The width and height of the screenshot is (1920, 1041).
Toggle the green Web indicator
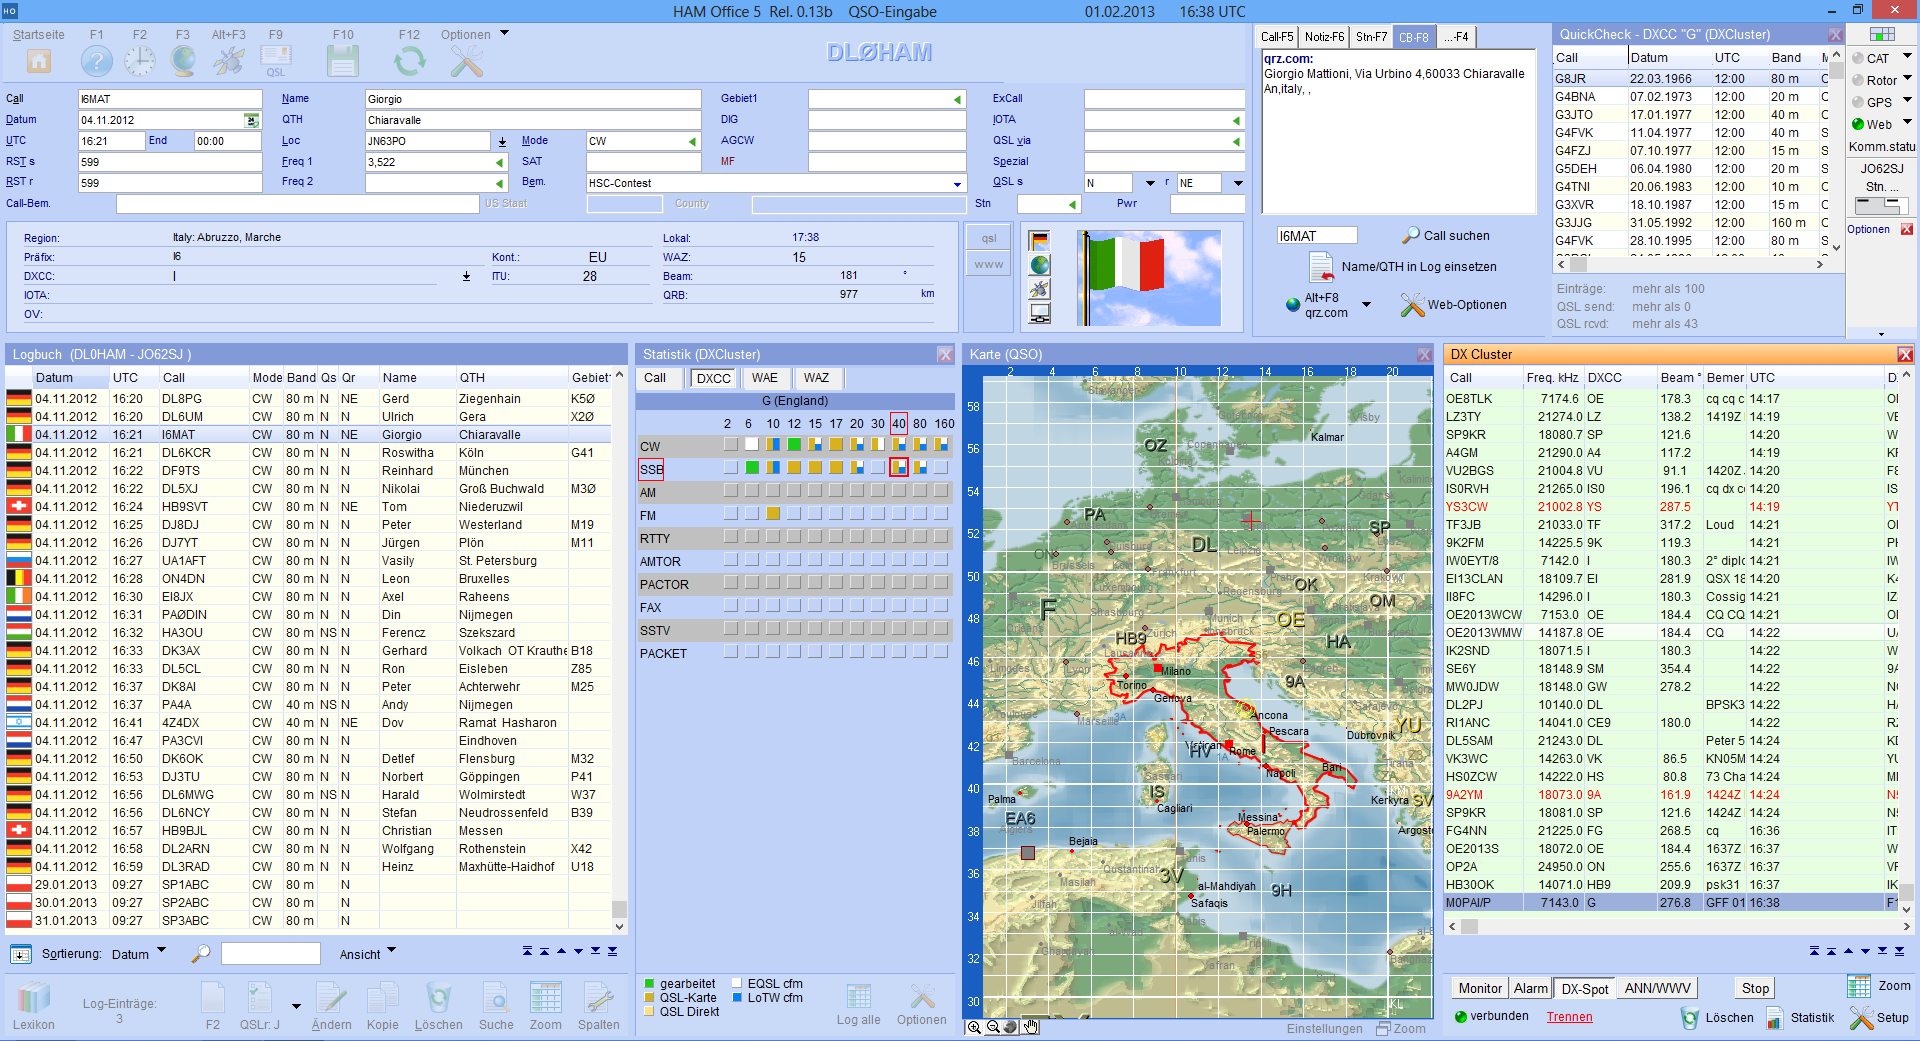pyautogui.click(x=1858, y=125)
